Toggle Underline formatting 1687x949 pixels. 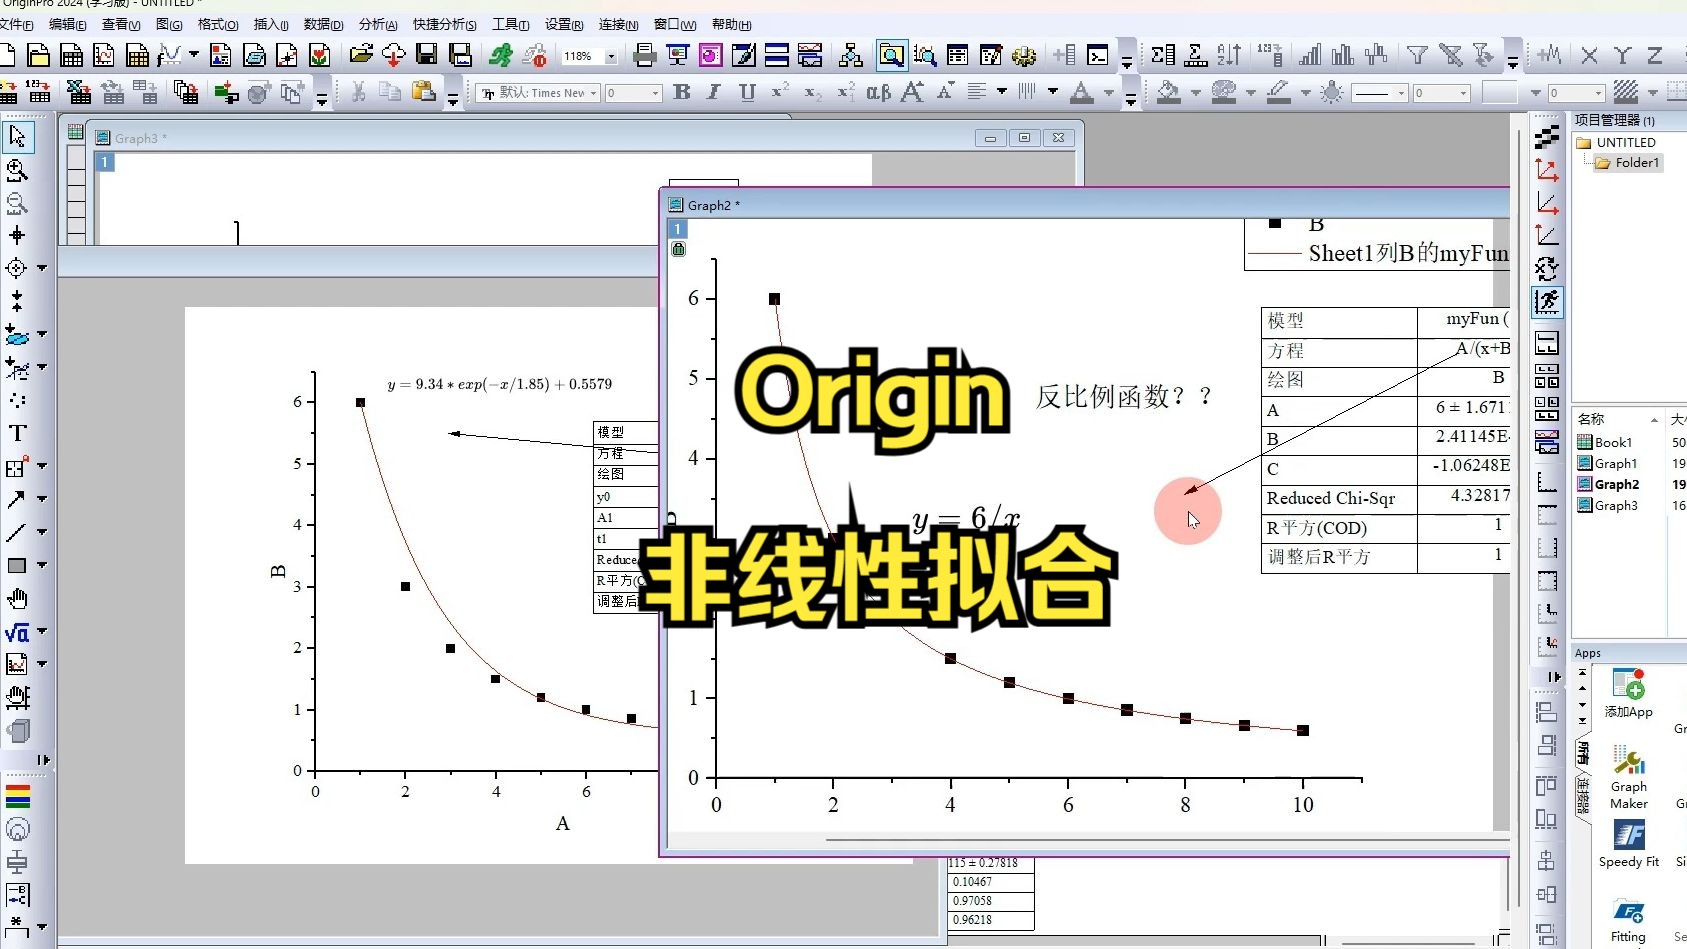(745, 92)
